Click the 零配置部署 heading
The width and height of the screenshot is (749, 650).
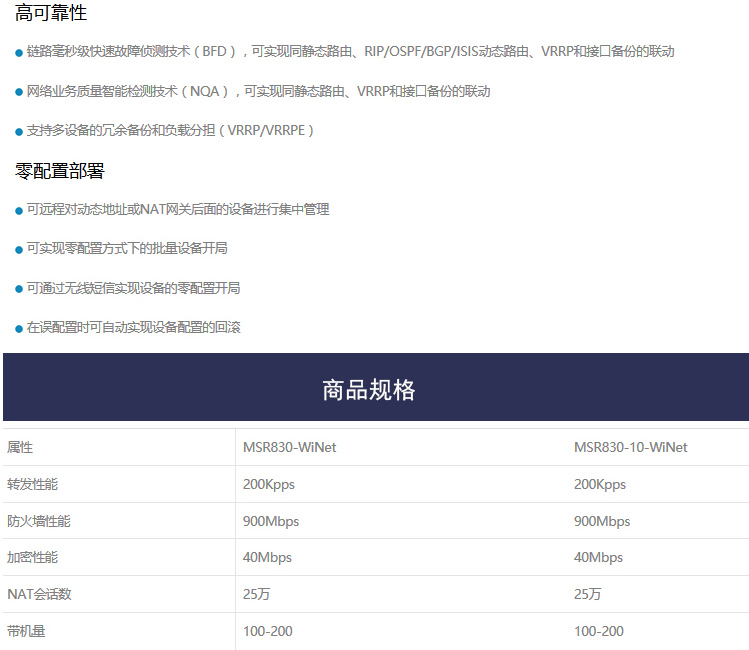(x=60, y=170)
